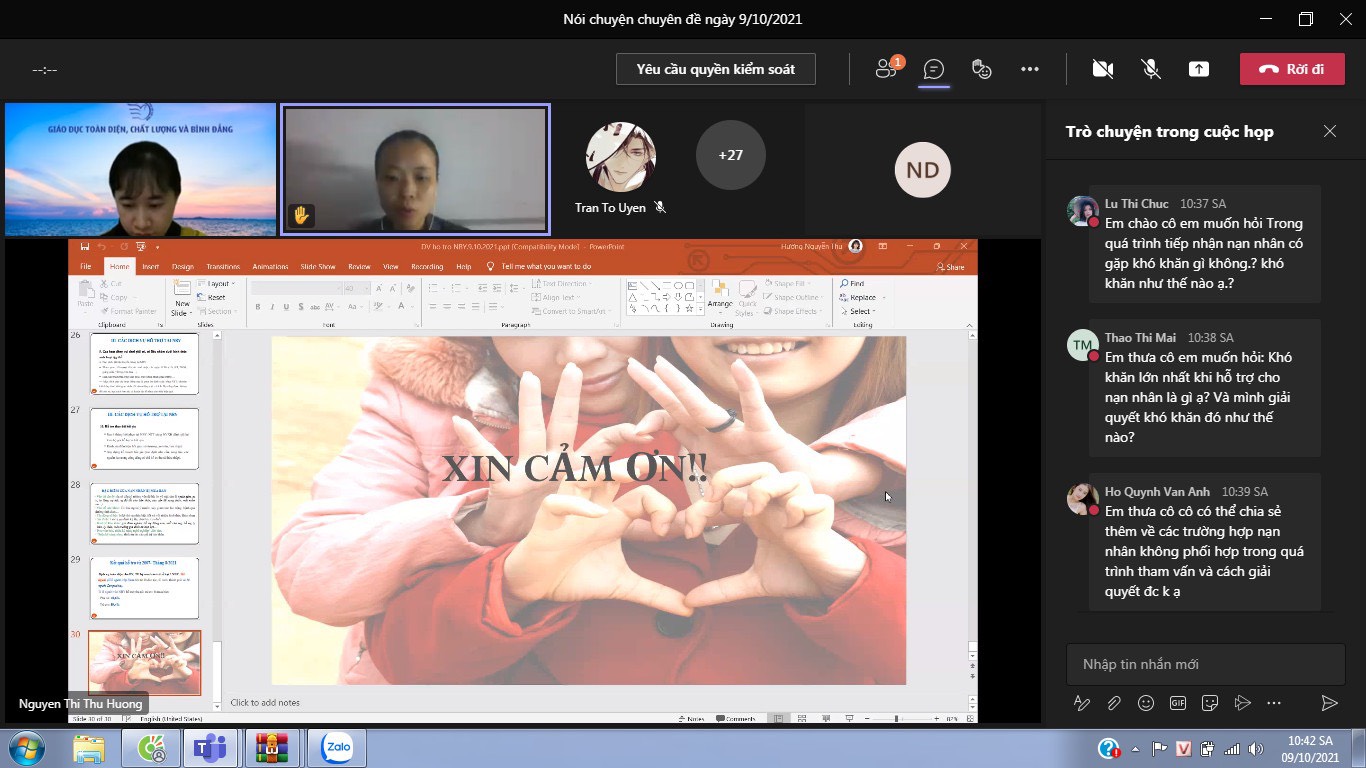Select slide 30 XIN CẢM ƠN thumbnail
1366x768 pixels.
click(145, 662)
